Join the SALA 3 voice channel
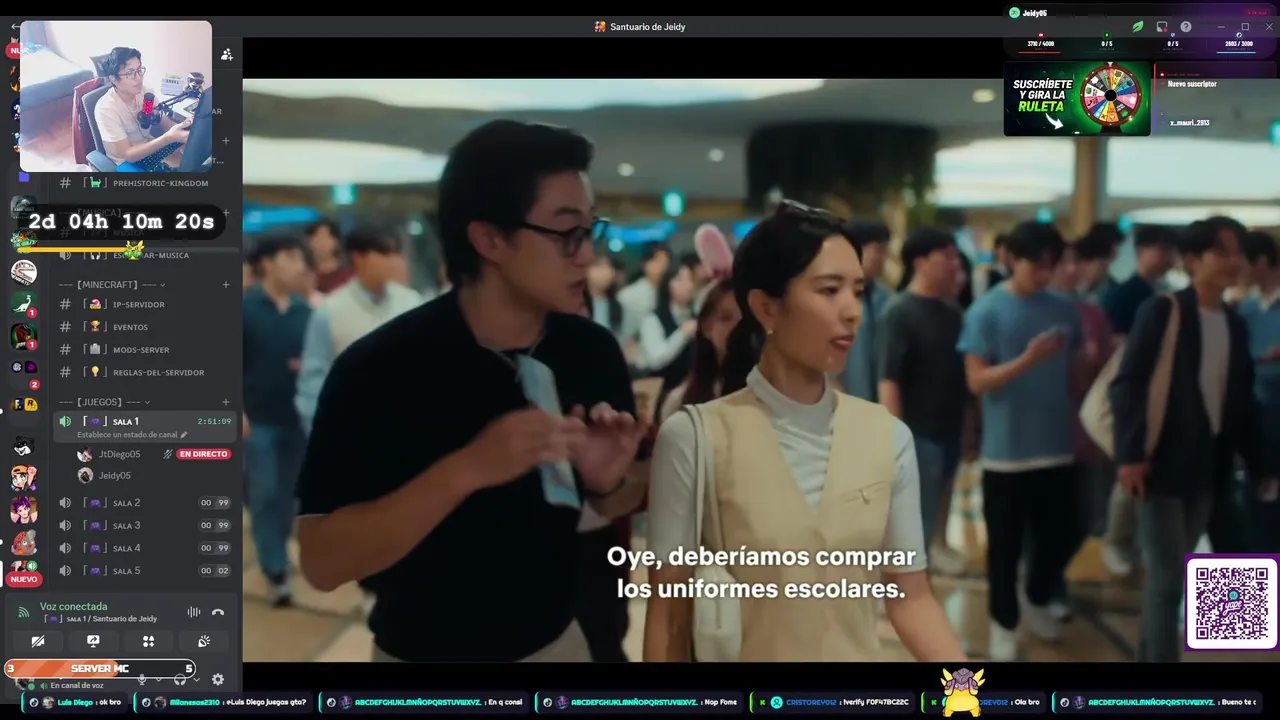The image size is (1280, 720). [145, 525]
